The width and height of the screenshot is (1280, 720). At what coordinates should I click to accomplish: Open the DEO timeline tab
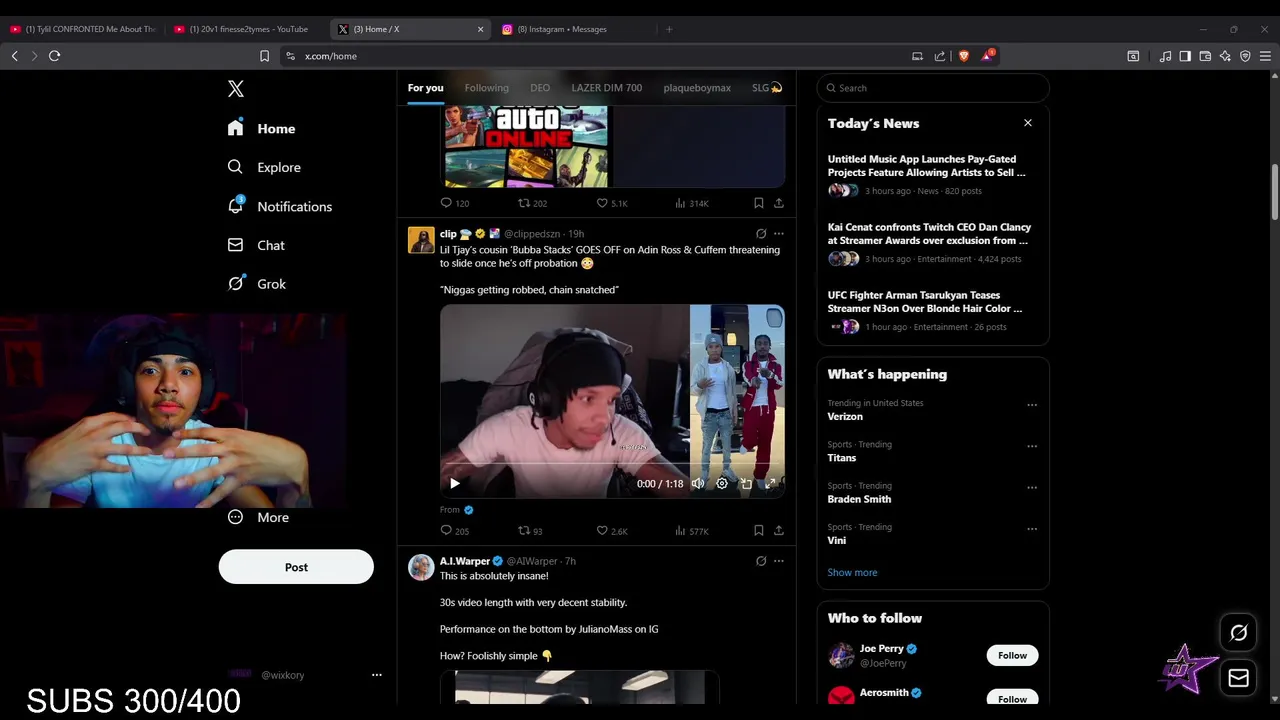point(540,88)
